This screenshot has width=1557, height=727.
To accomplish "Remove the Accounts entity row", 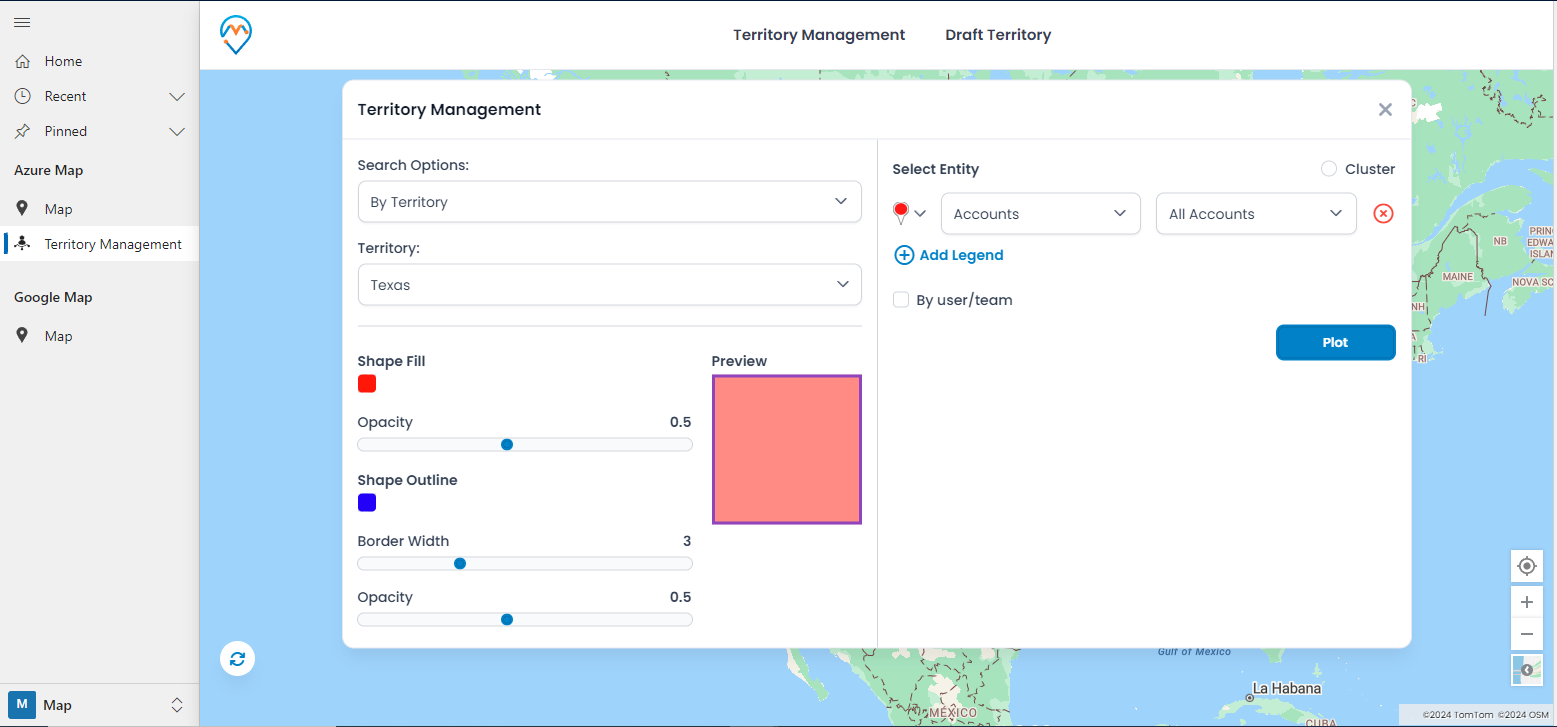I will tap(1383, 214).
